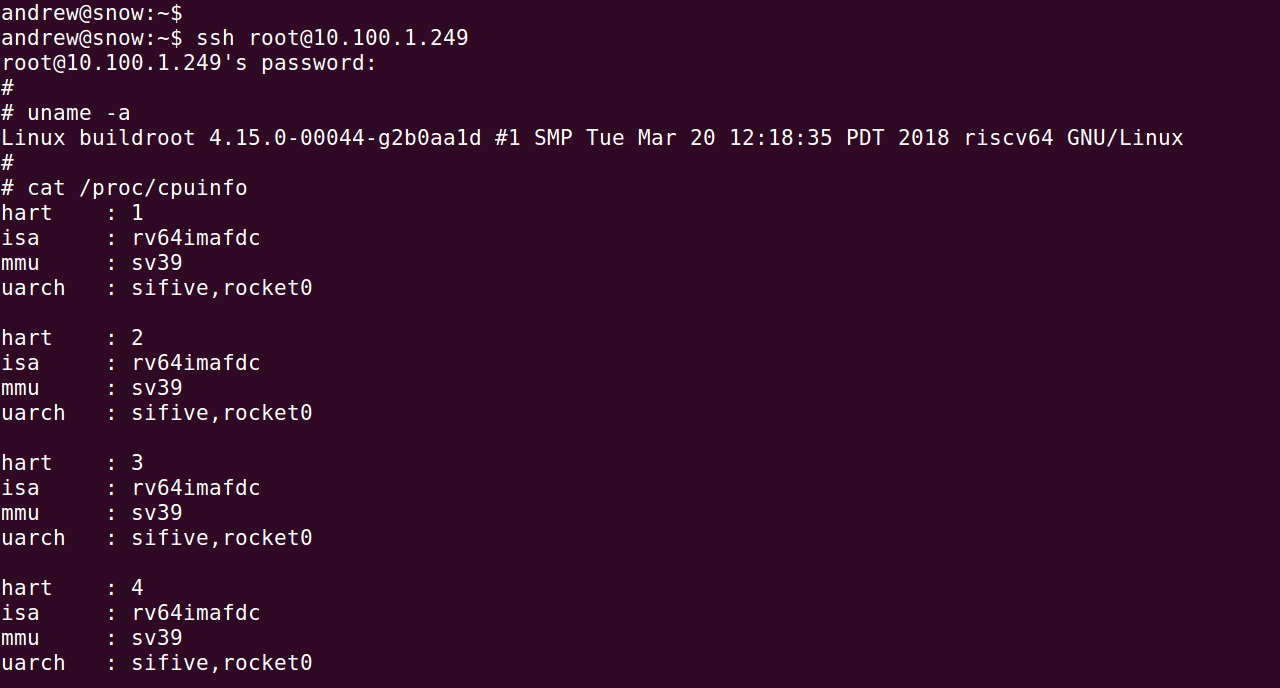
Task: Click the word buildroot in uname output
Action: (x=137, y=138)
